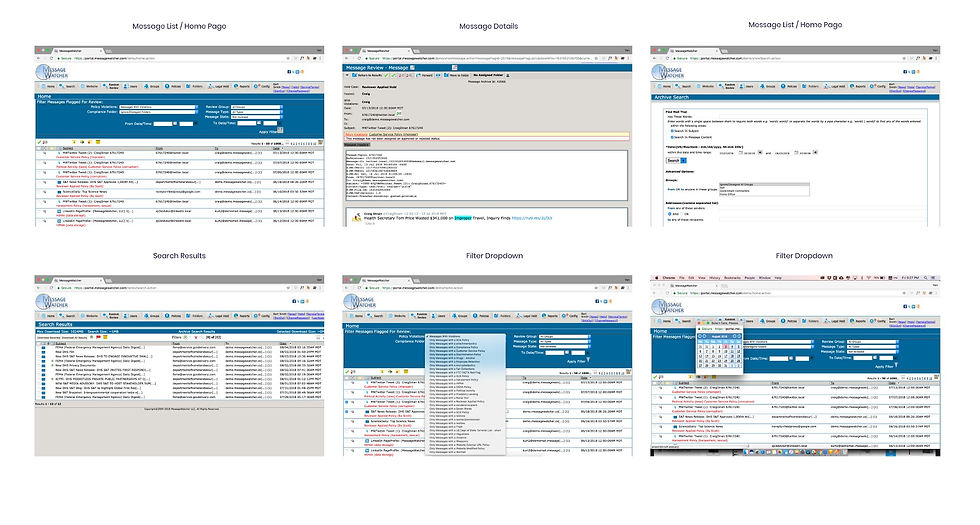Expand Message State dropdown in popup-free Home screenshot
Screen dimensions: 980x525
tap(257, 117)
